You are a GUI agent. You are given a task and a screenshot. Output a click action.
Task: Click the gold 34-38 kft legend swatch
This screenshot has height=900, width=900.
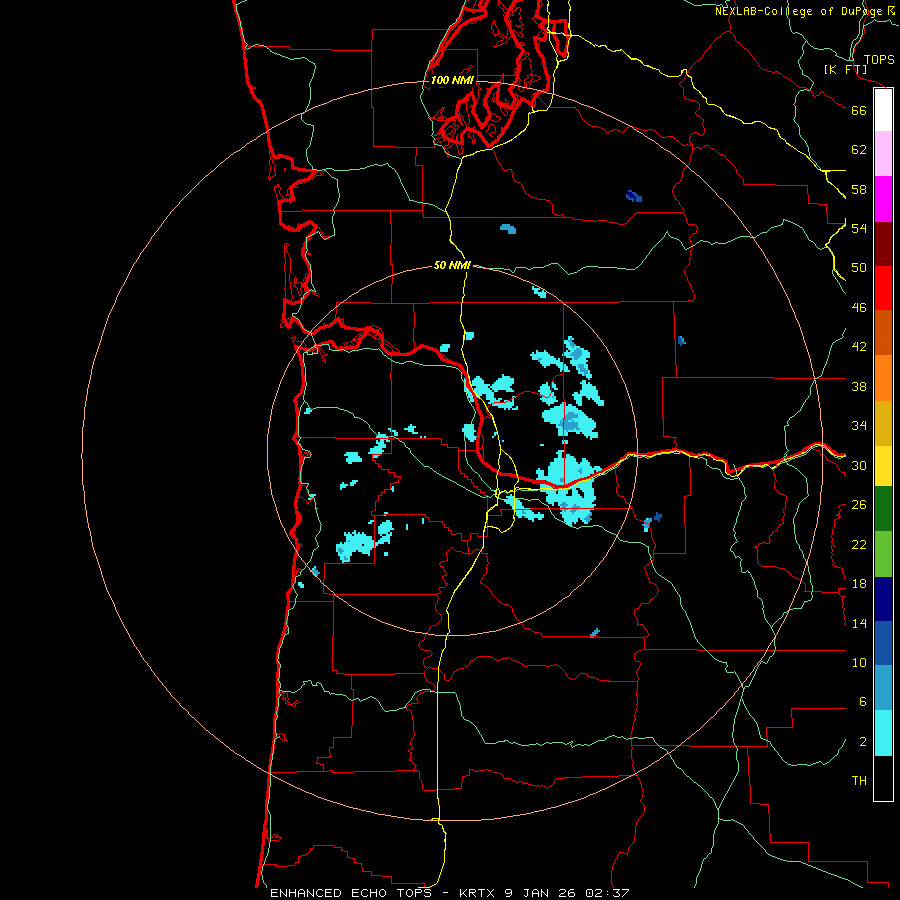(x=883, y=423)
